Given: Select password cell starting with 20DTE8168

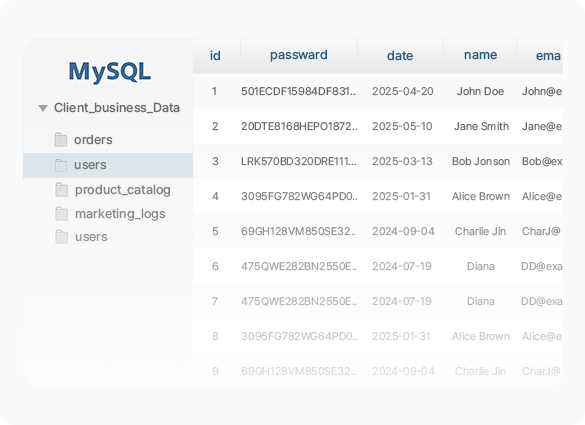Looking at the screenshot, I should (x=299, y=126).
